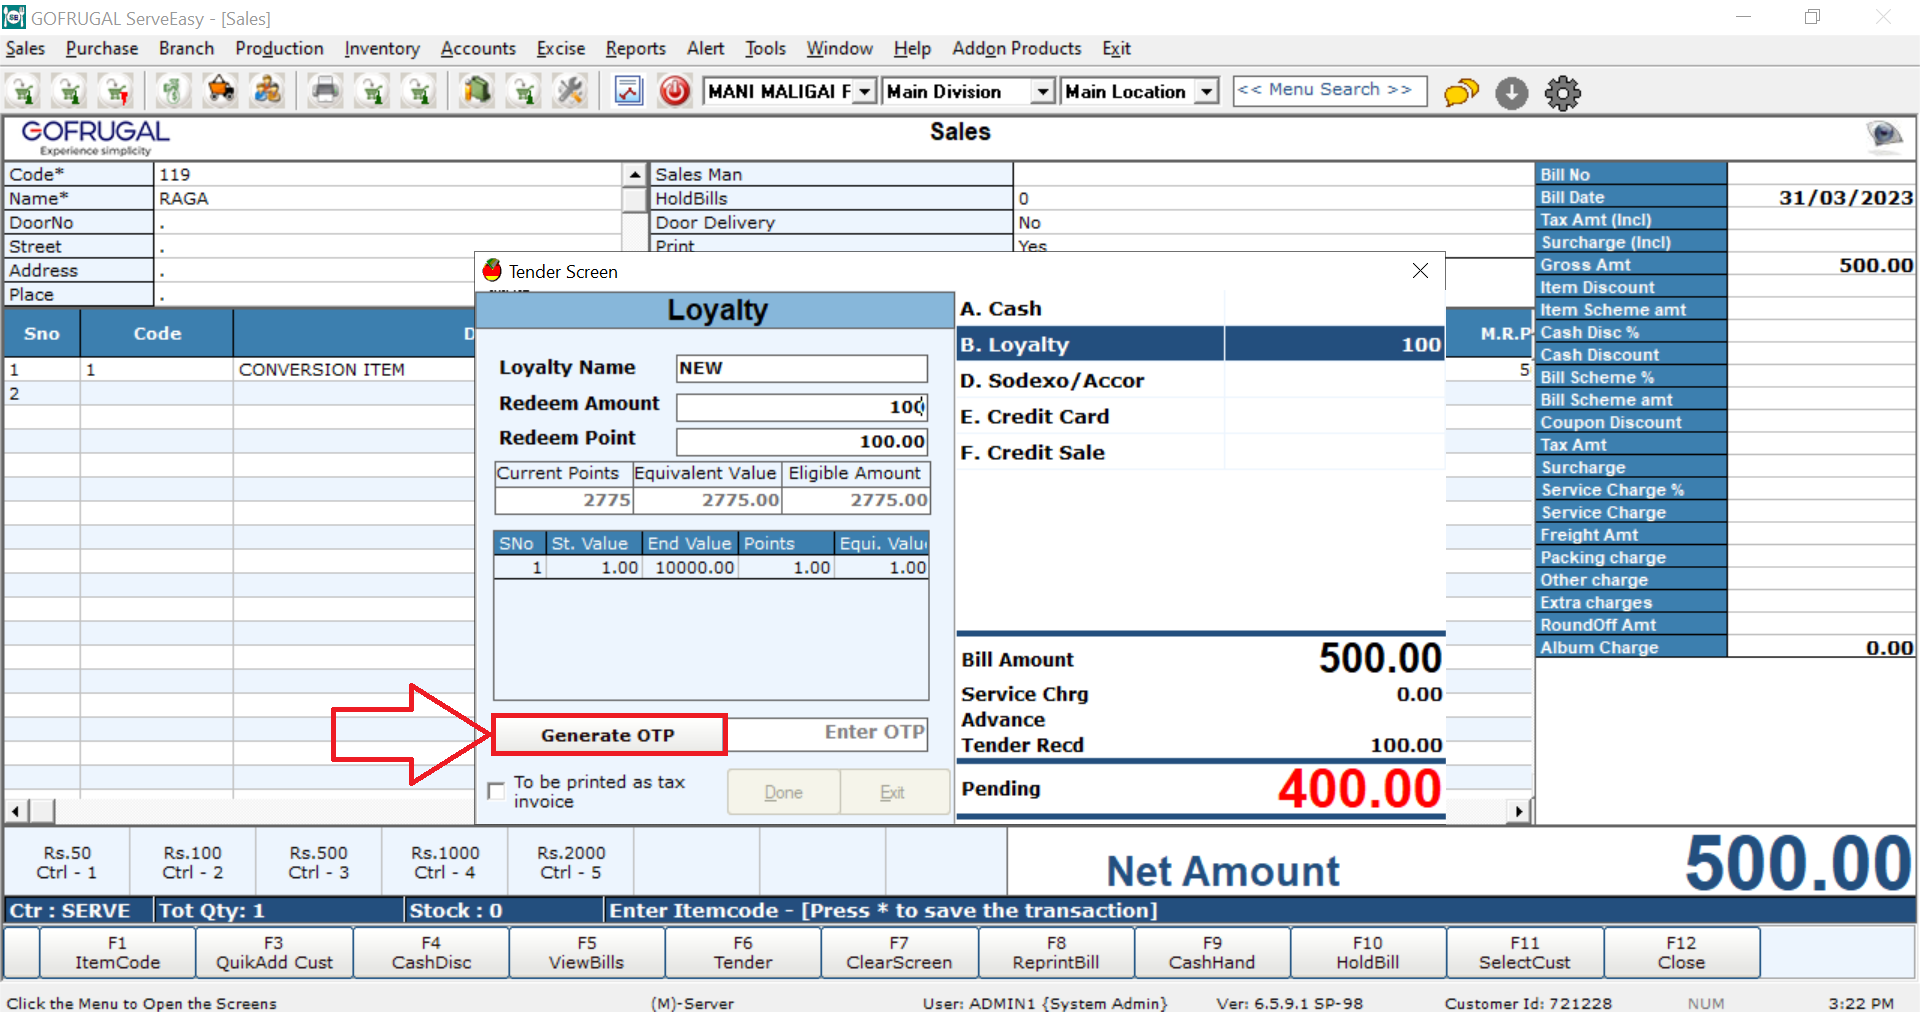Viewport: 1920px width, 1012px height.
Task: Open the Tools menu
Action: point(765,48)
